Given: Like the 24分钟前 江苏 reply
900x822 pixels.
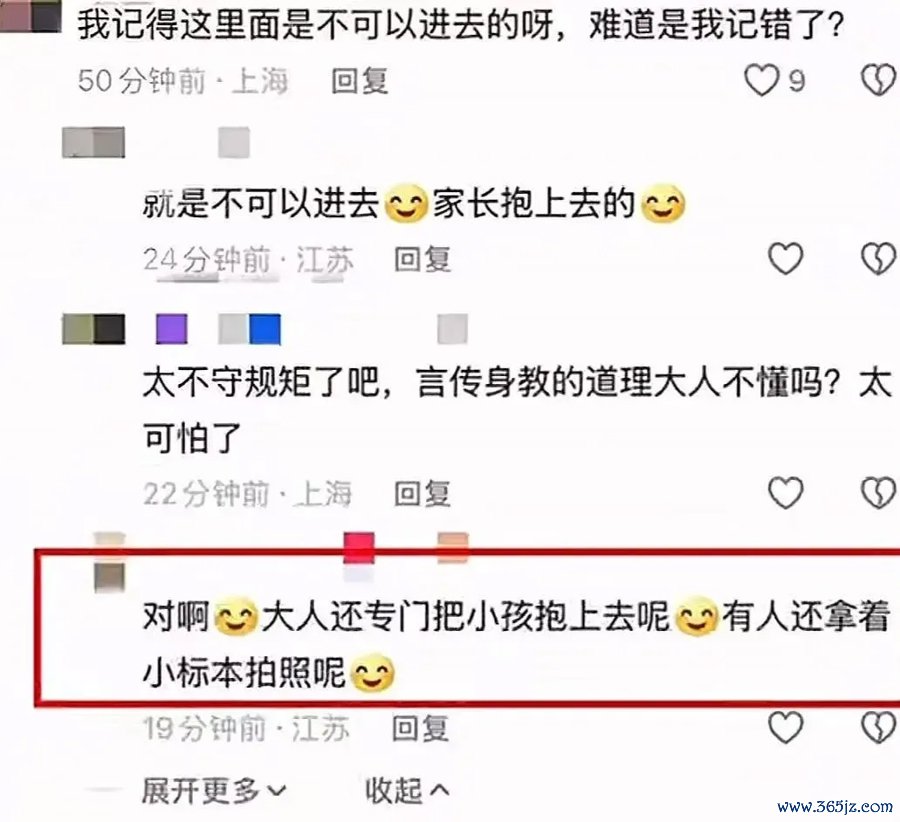Looking at the screenshot, I should (x=785, y=258).
